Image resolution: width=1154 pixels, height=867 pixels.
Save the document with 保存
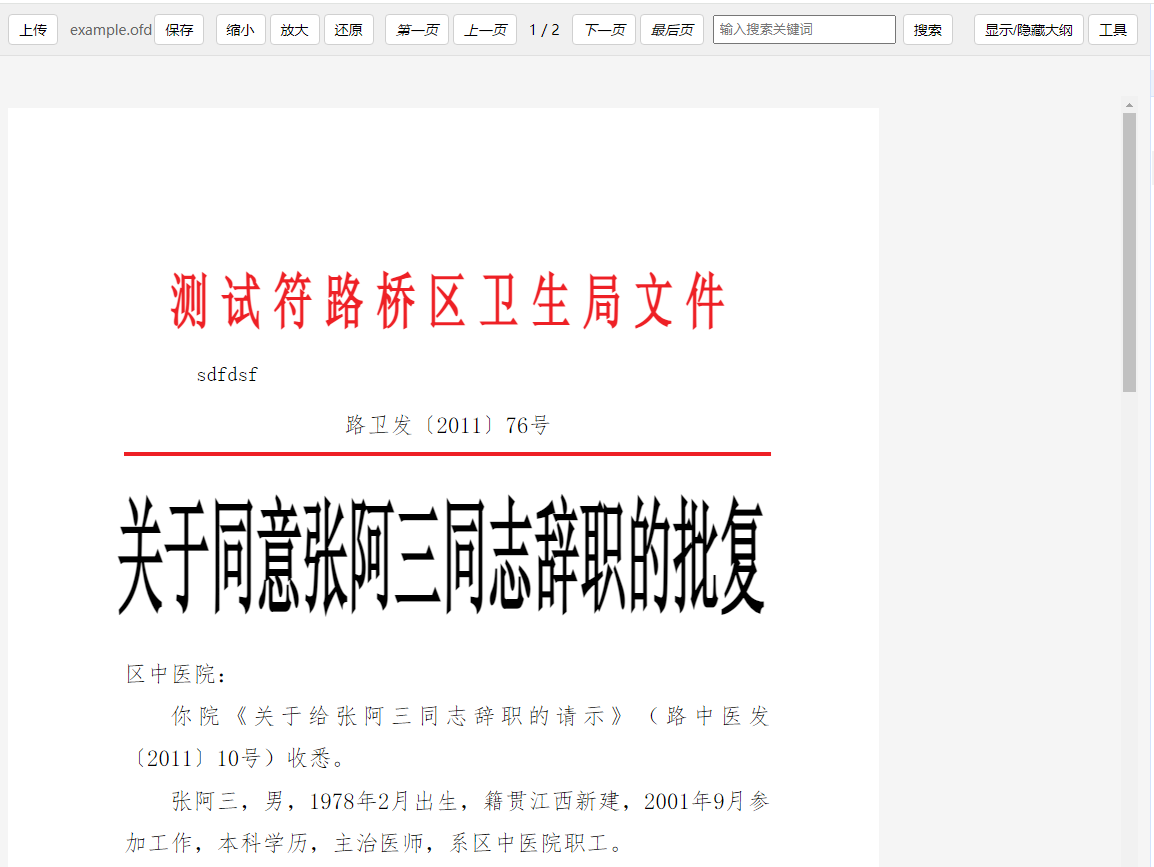point(179,30)
